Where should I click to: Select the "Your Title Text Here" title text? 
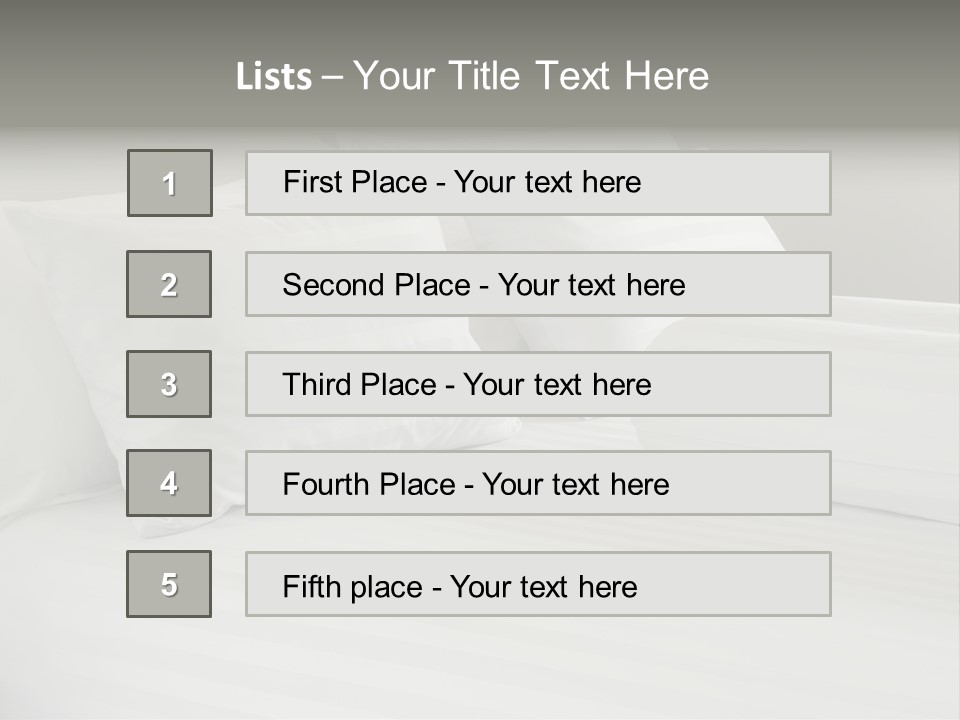(531, 76)
